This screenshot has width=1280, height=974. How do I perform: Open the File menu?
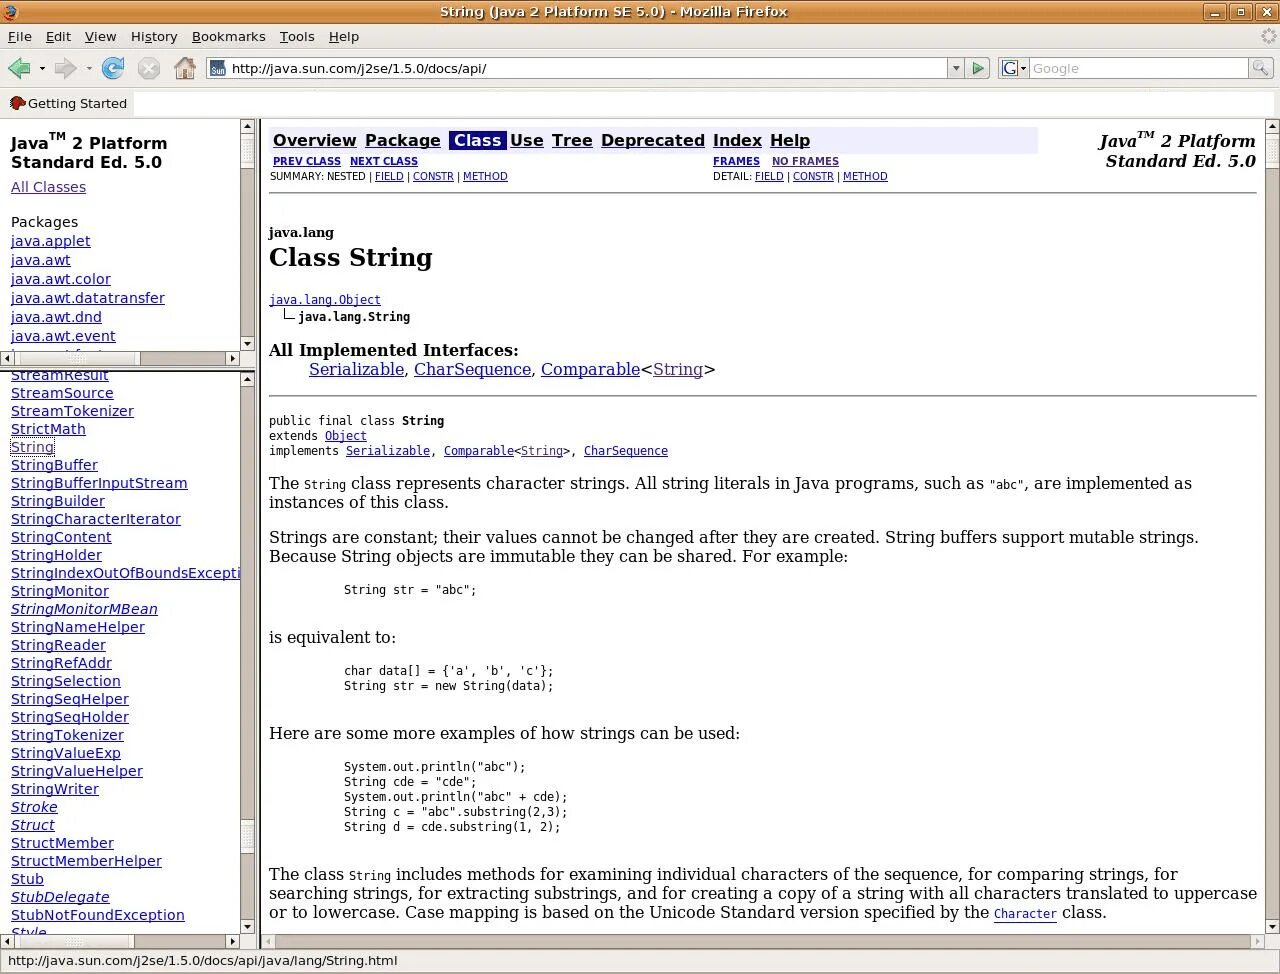coord(20,36)
